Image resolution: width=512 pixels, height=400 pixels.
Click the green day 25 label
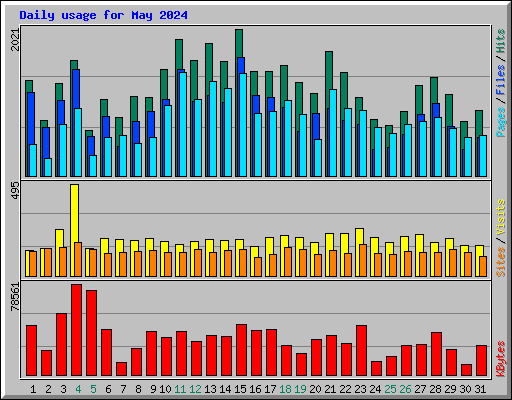(x=390, y=389)
